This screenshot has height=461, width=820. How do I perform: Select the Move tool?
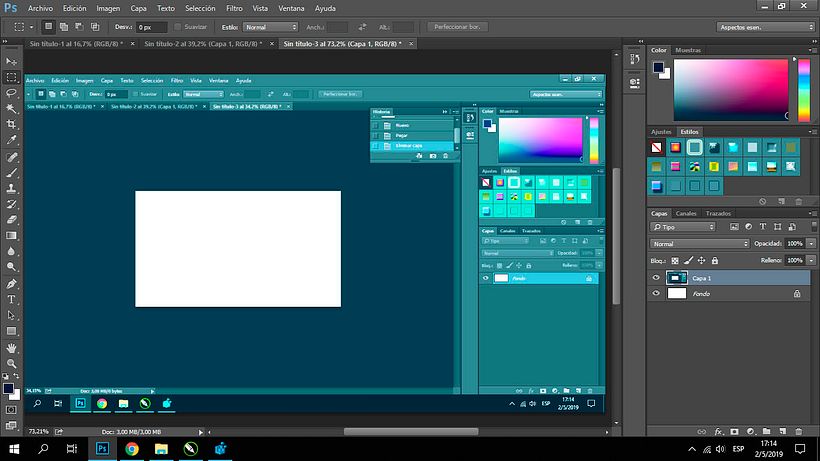pos(11,62)
